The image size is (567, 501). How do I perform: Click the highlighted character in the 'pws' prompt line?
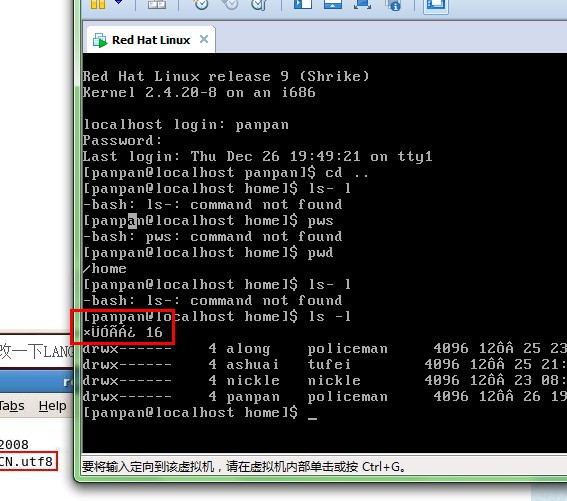(132, 221)
